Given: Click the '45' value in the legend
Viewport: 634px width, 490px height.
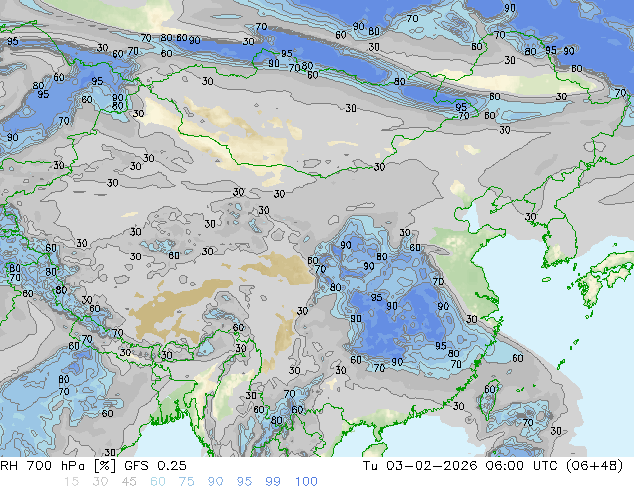Looking at the screenshot, I should tap(129, 482).
